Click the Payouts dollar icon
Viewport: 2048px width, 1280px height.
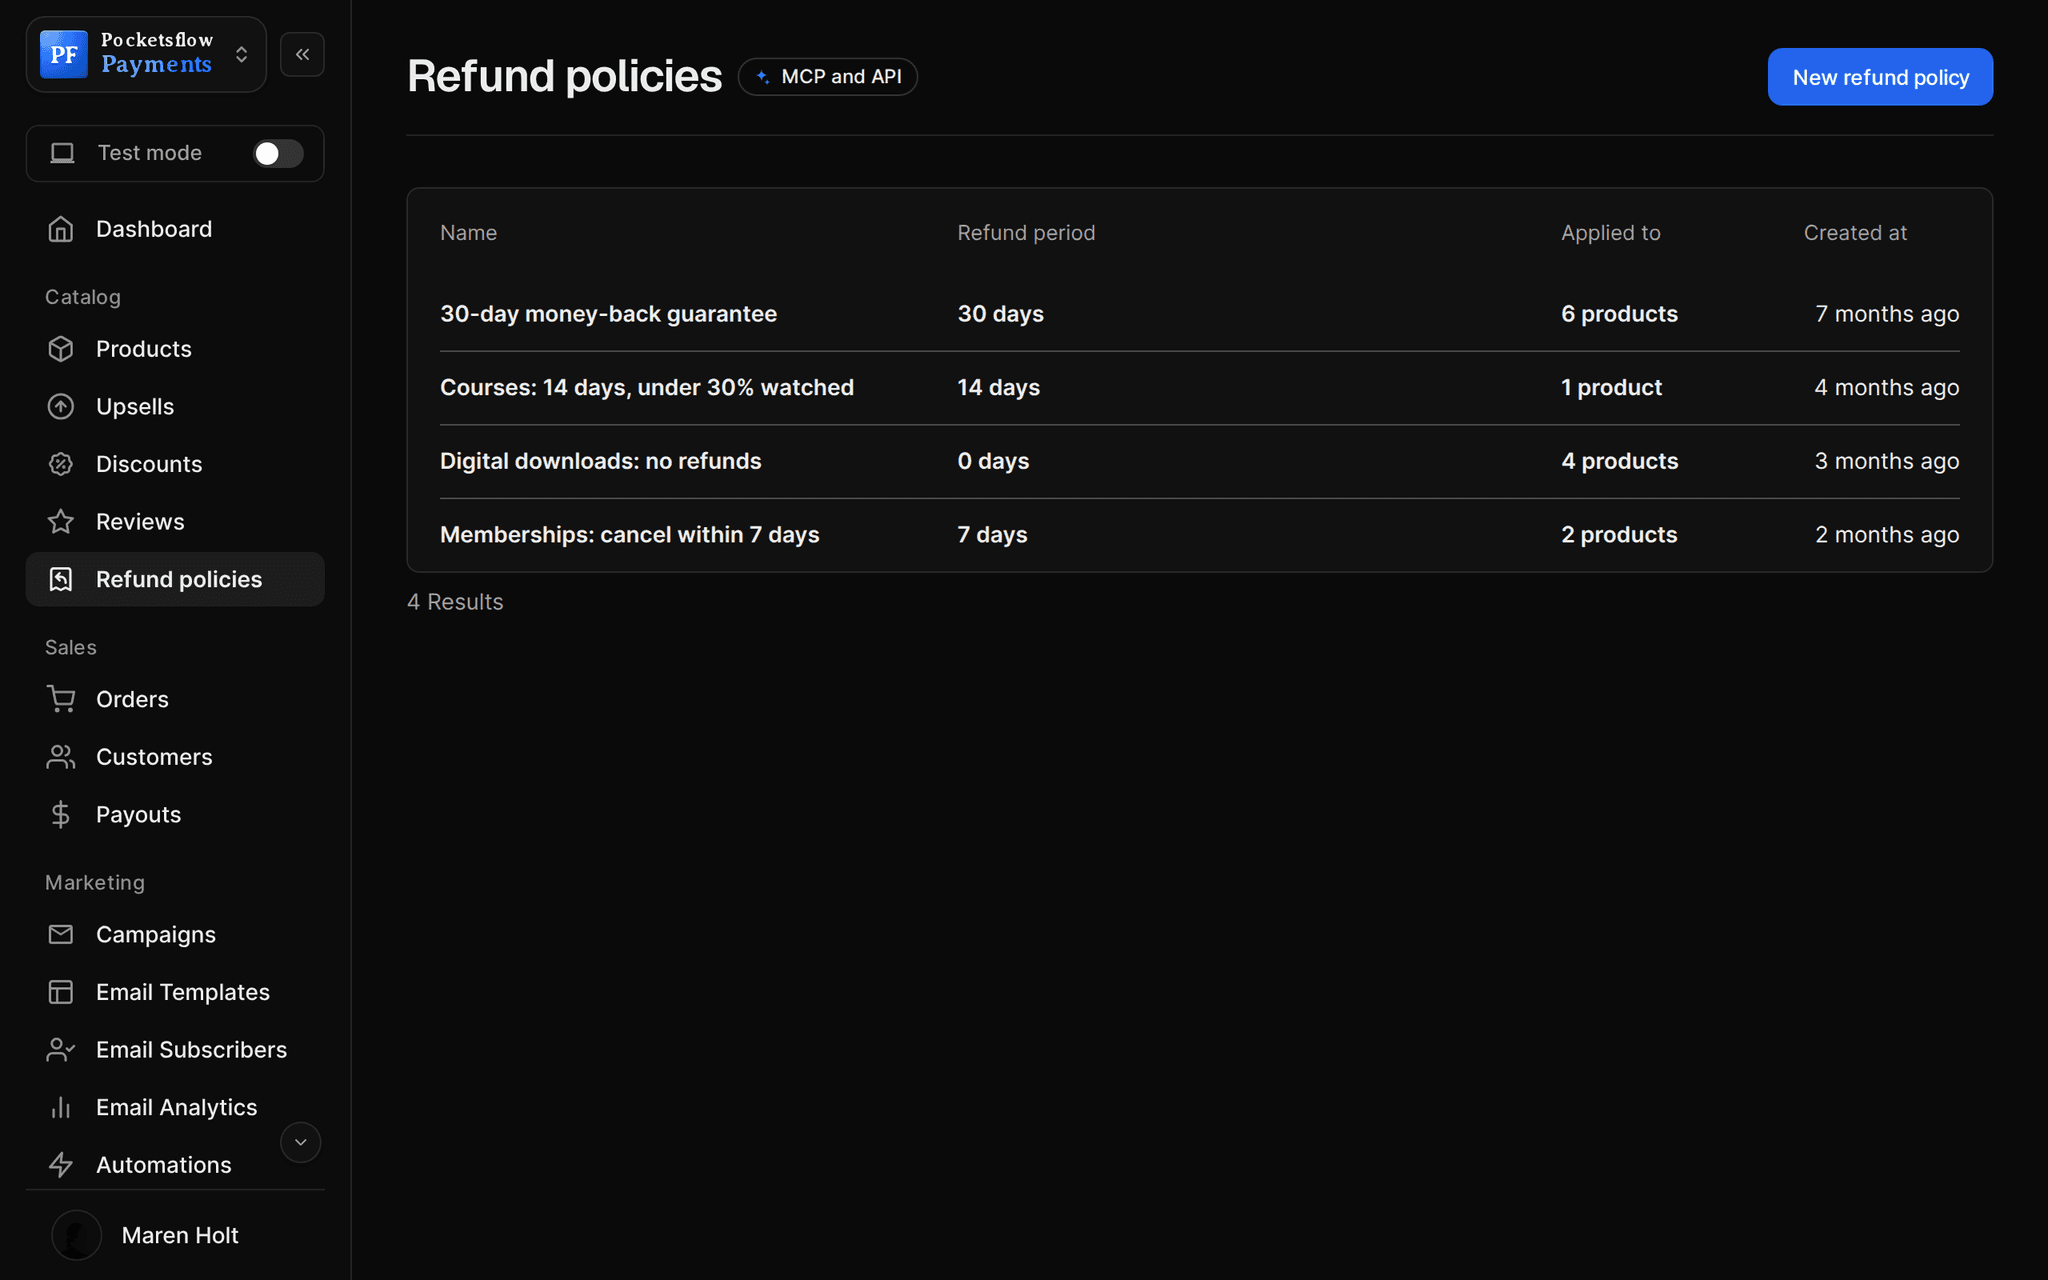[61, 814]
